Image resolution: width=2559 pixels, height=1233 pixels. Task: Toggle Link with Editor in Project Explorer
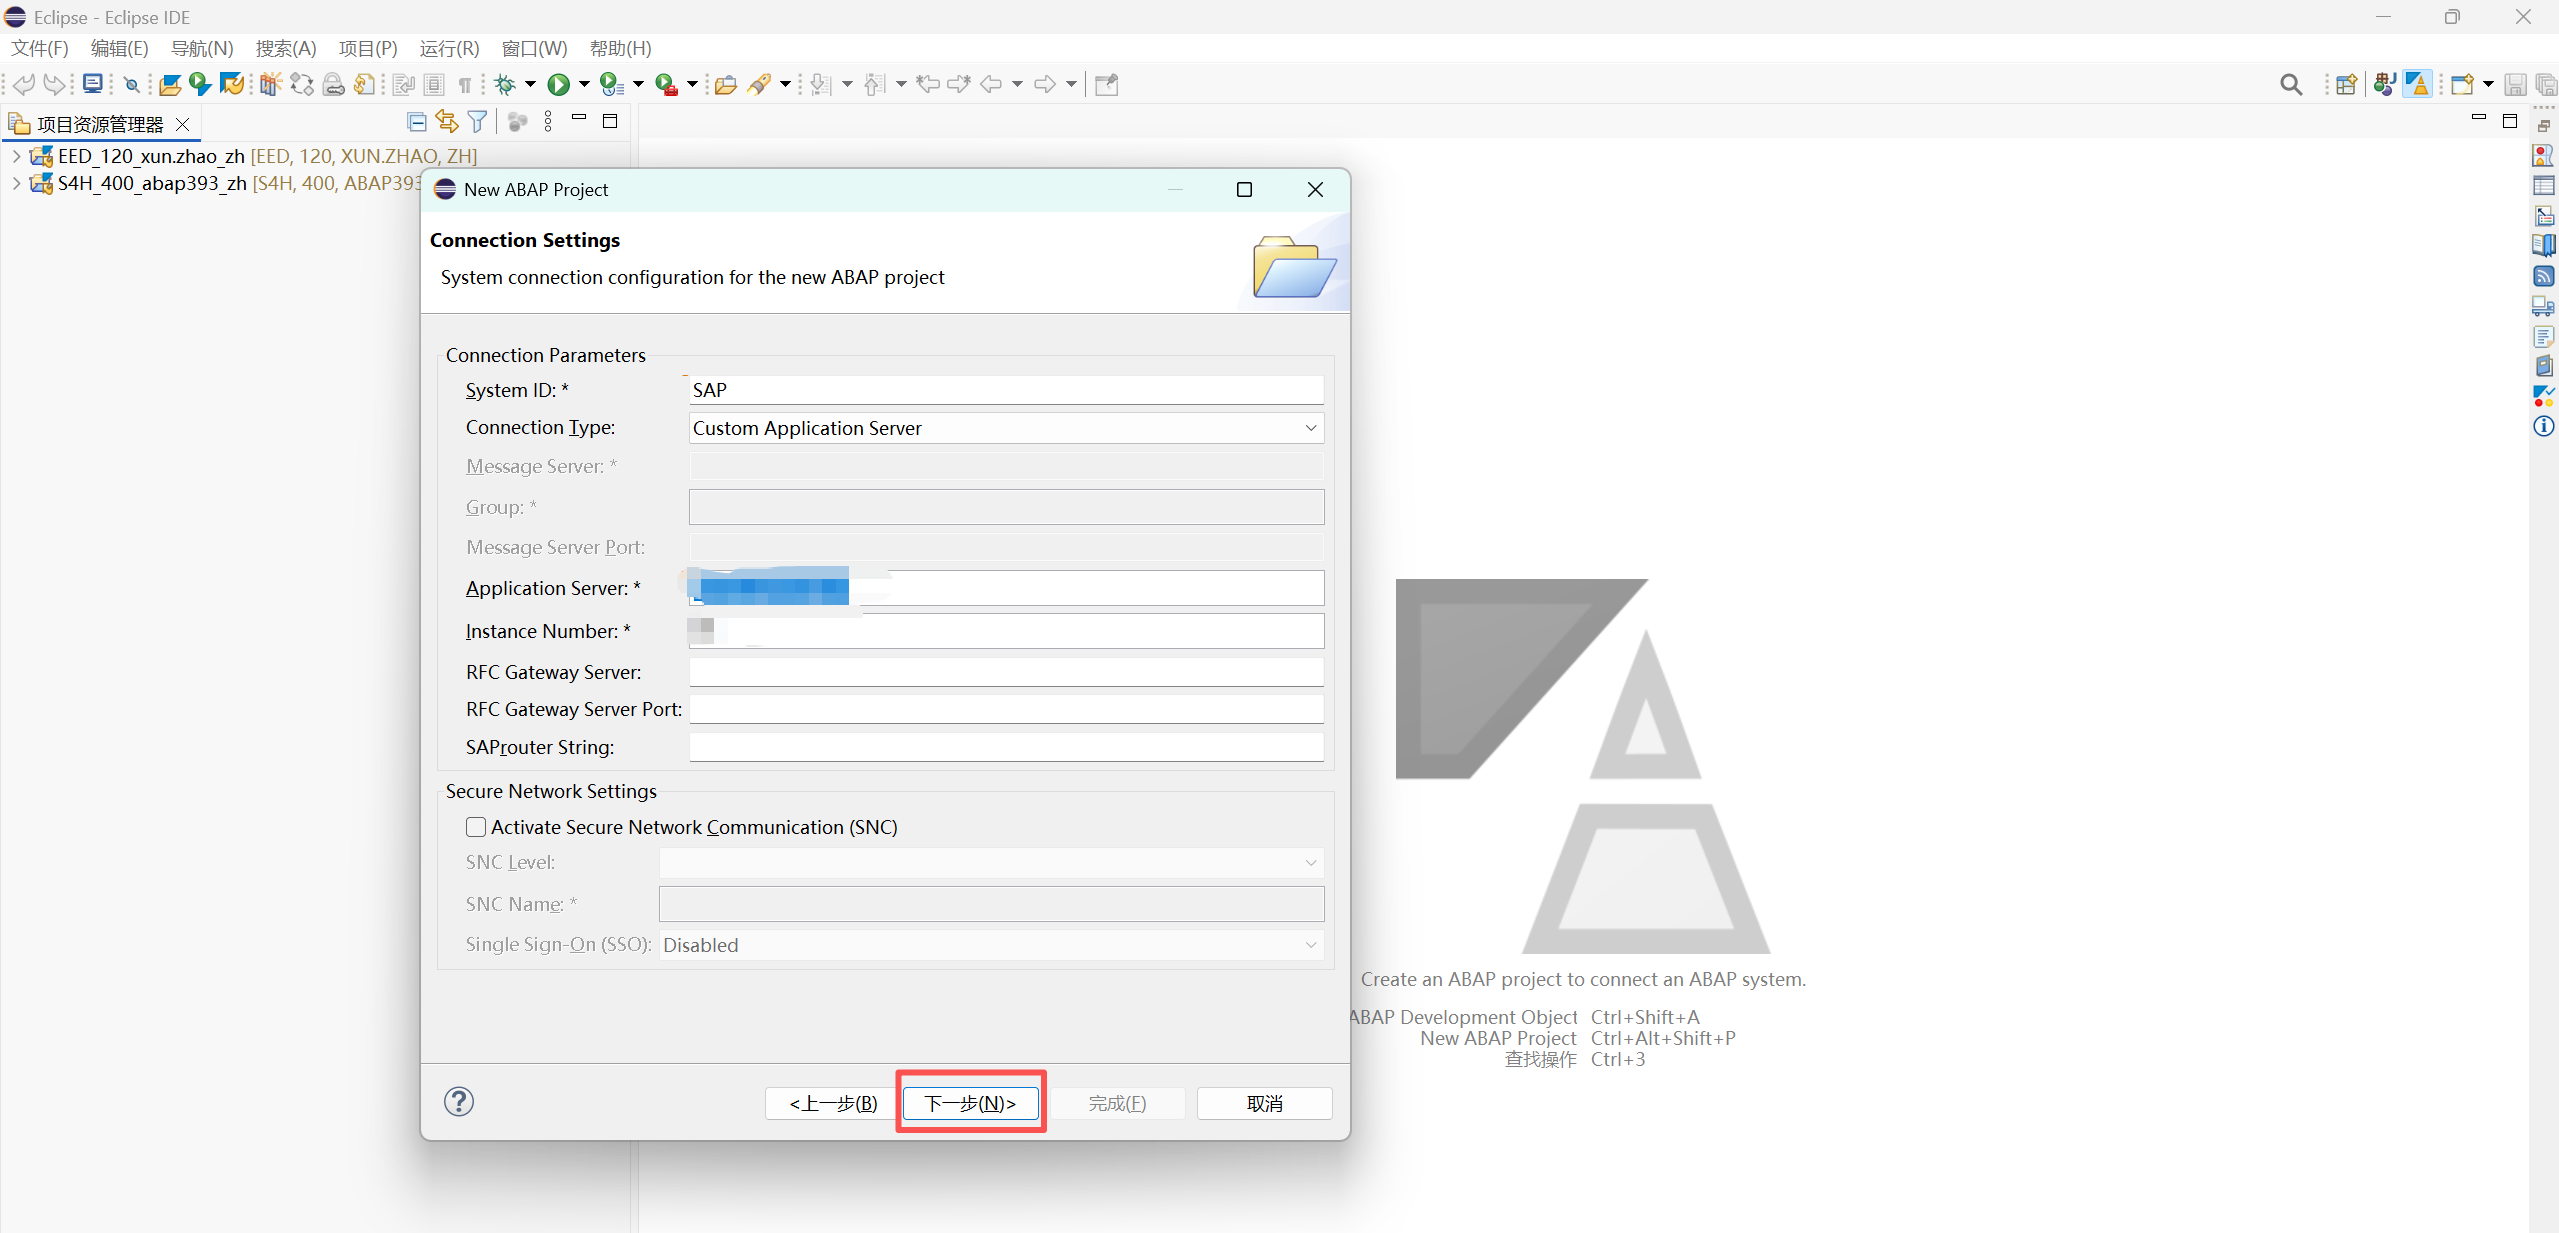coord(445,121)
